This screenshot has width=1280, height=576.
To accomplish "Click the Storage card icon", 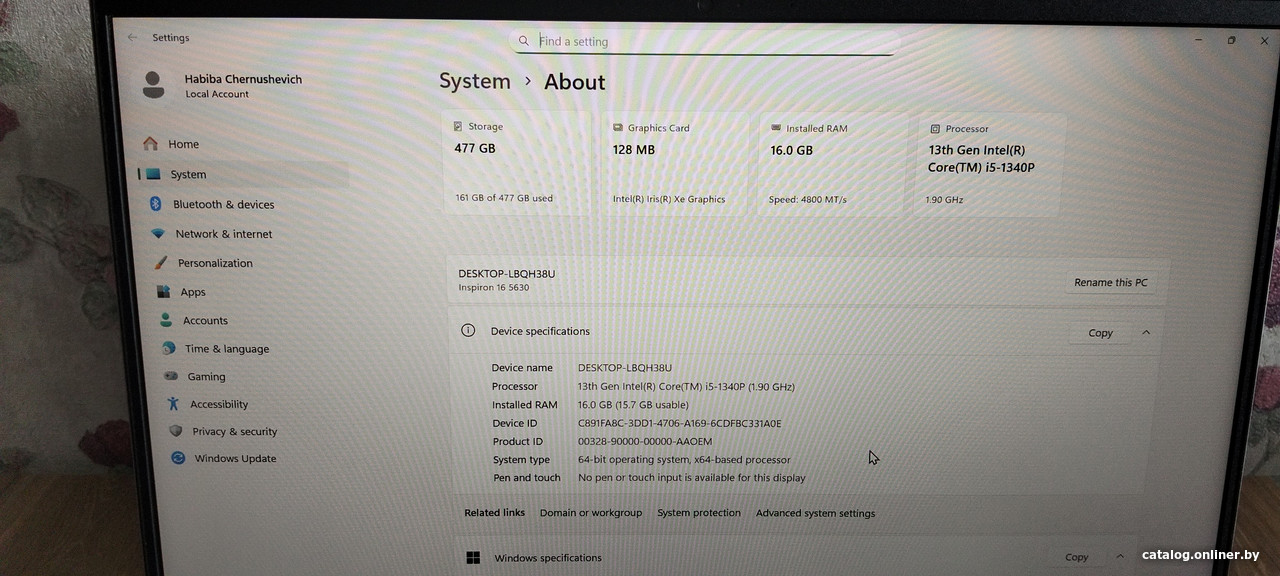I will click(458, 127).
